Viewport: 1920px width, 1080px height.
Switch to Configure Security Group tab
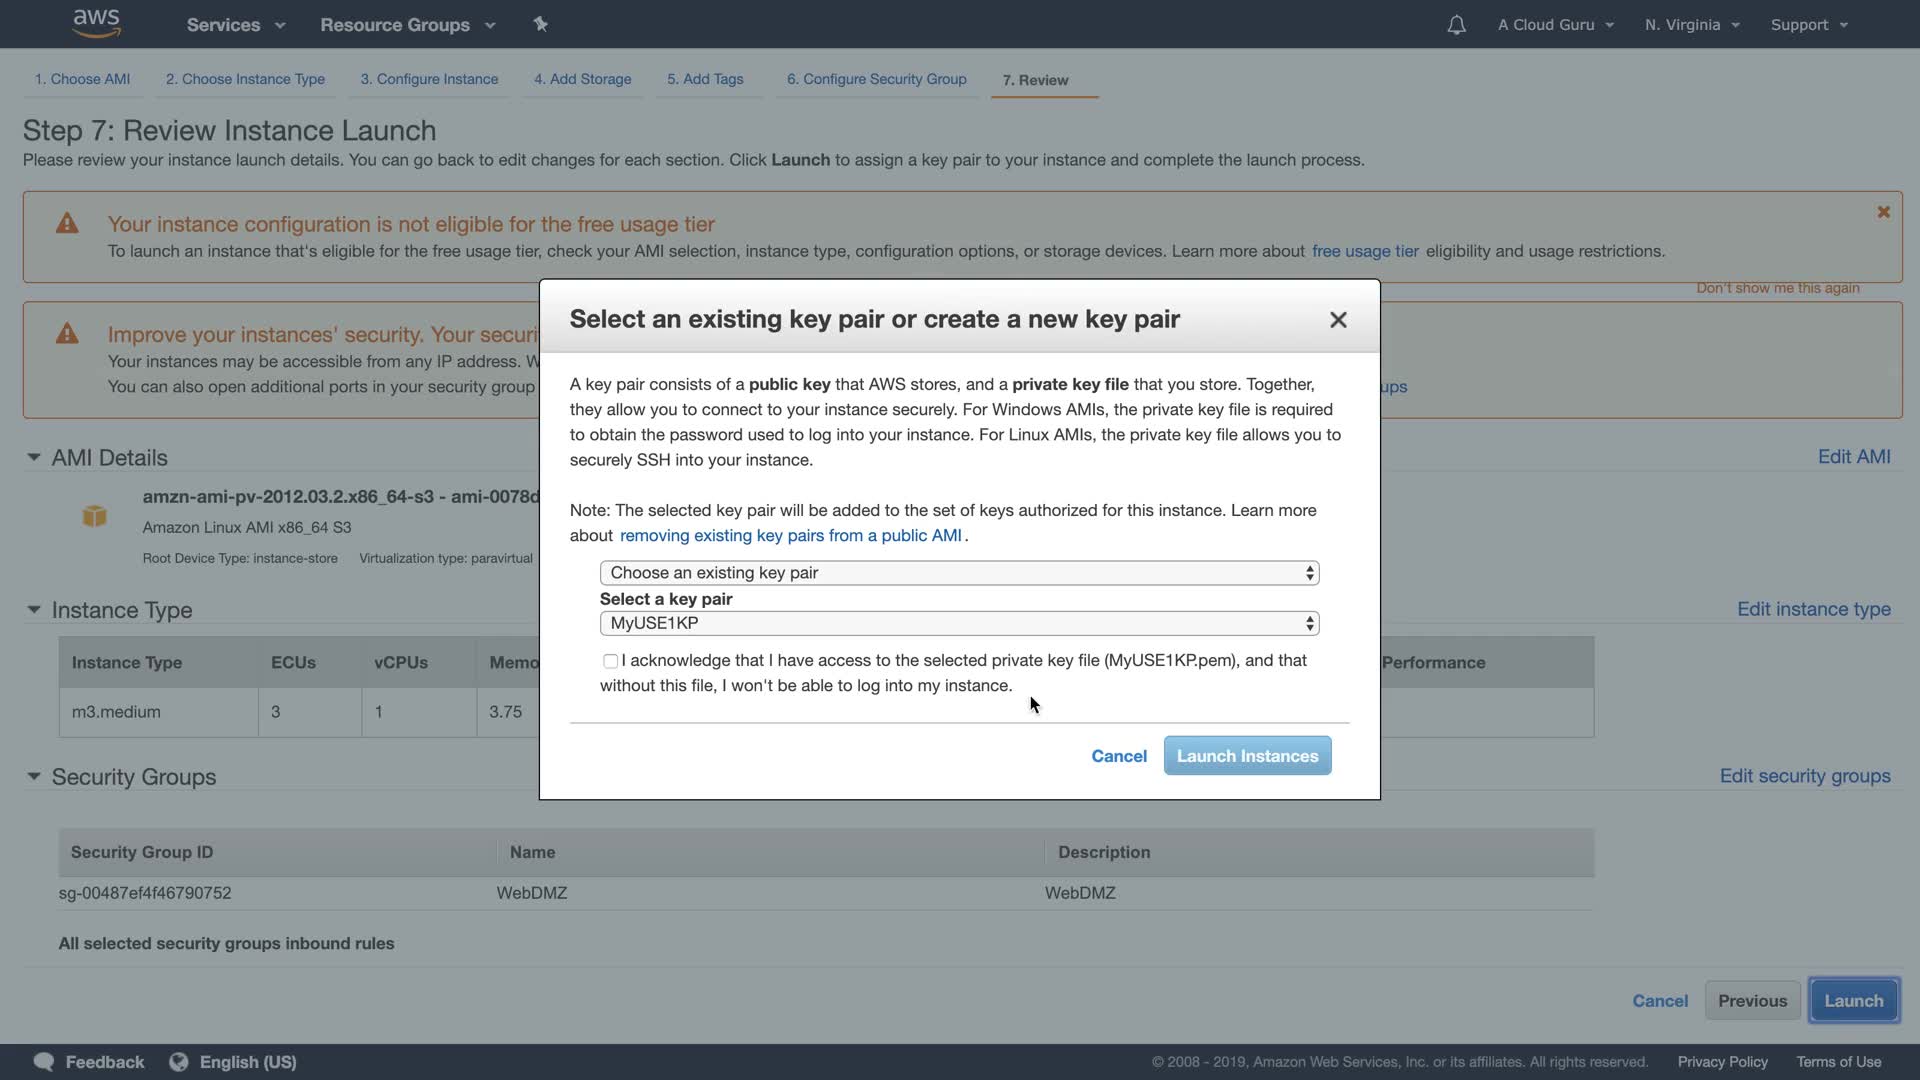coord(876,79)
